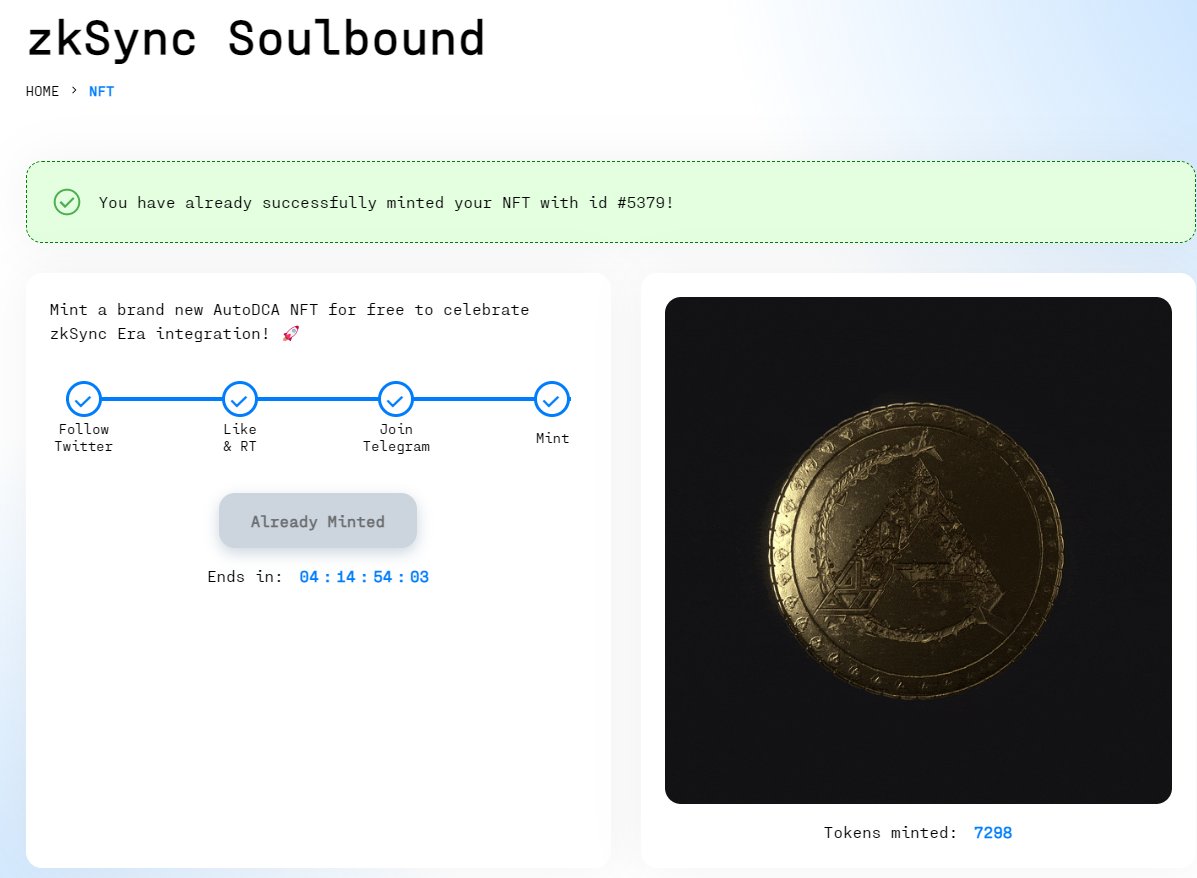
Task: Click the breadcrumb chevron separator
Action: [x=74, y=90]
